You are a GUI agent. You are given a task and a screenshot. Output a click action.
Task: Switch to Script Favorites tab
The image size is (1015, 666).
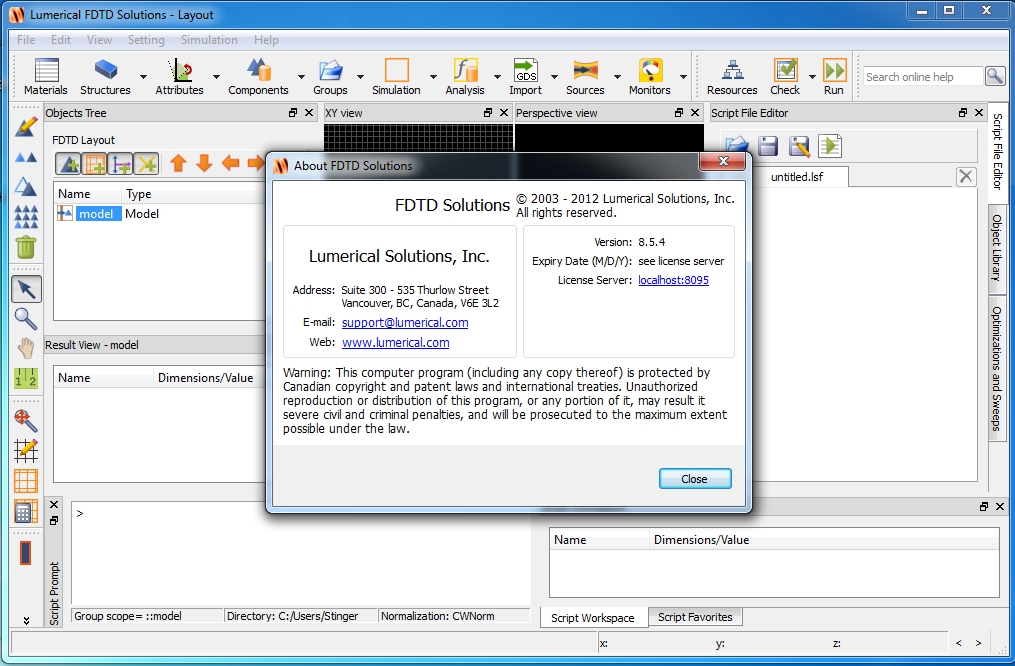click(695, 617)
